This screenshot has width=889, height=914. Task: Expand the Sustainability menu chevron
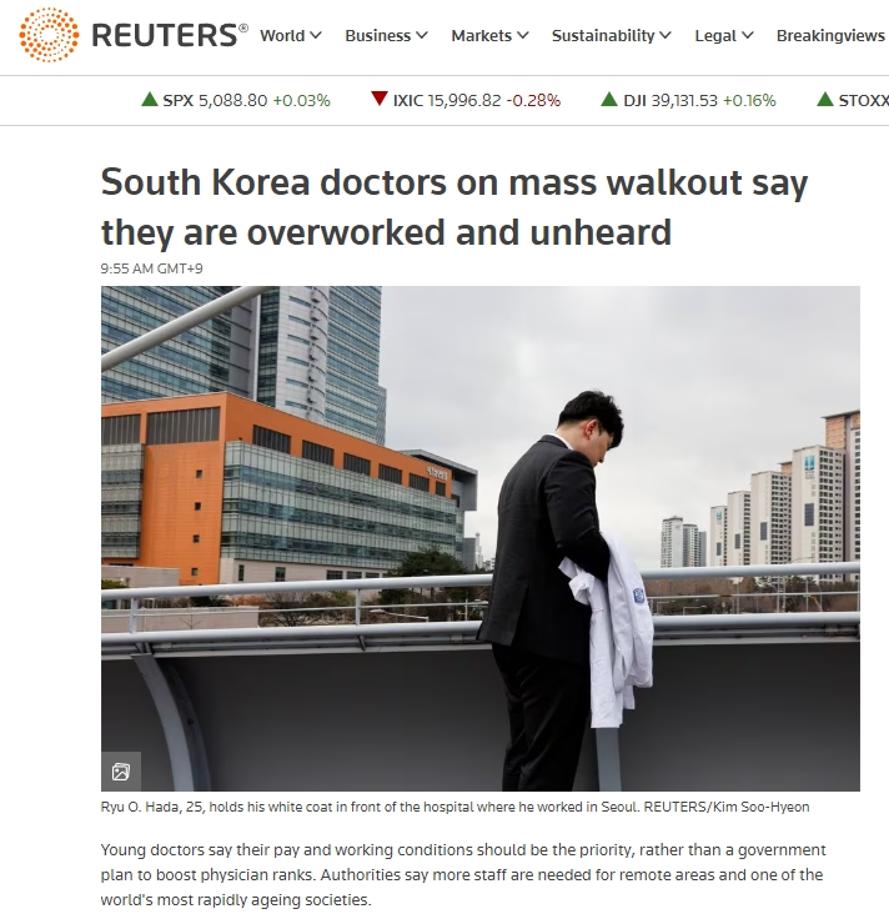665,35
